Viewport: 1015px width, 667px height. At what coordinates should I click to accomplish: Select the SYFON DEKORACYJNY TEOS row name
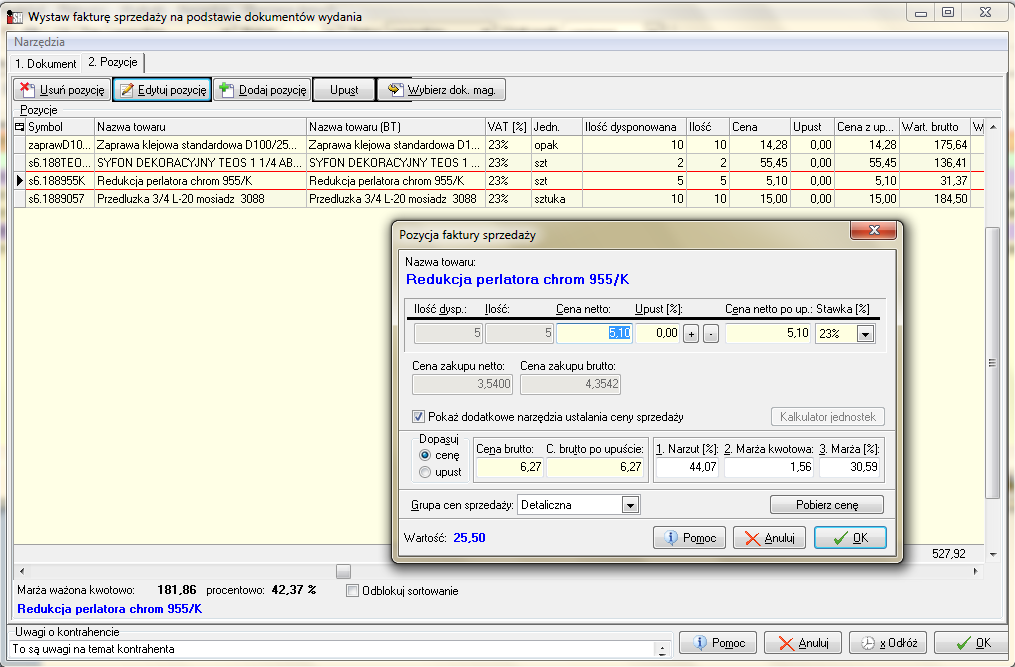pos(200,163)
